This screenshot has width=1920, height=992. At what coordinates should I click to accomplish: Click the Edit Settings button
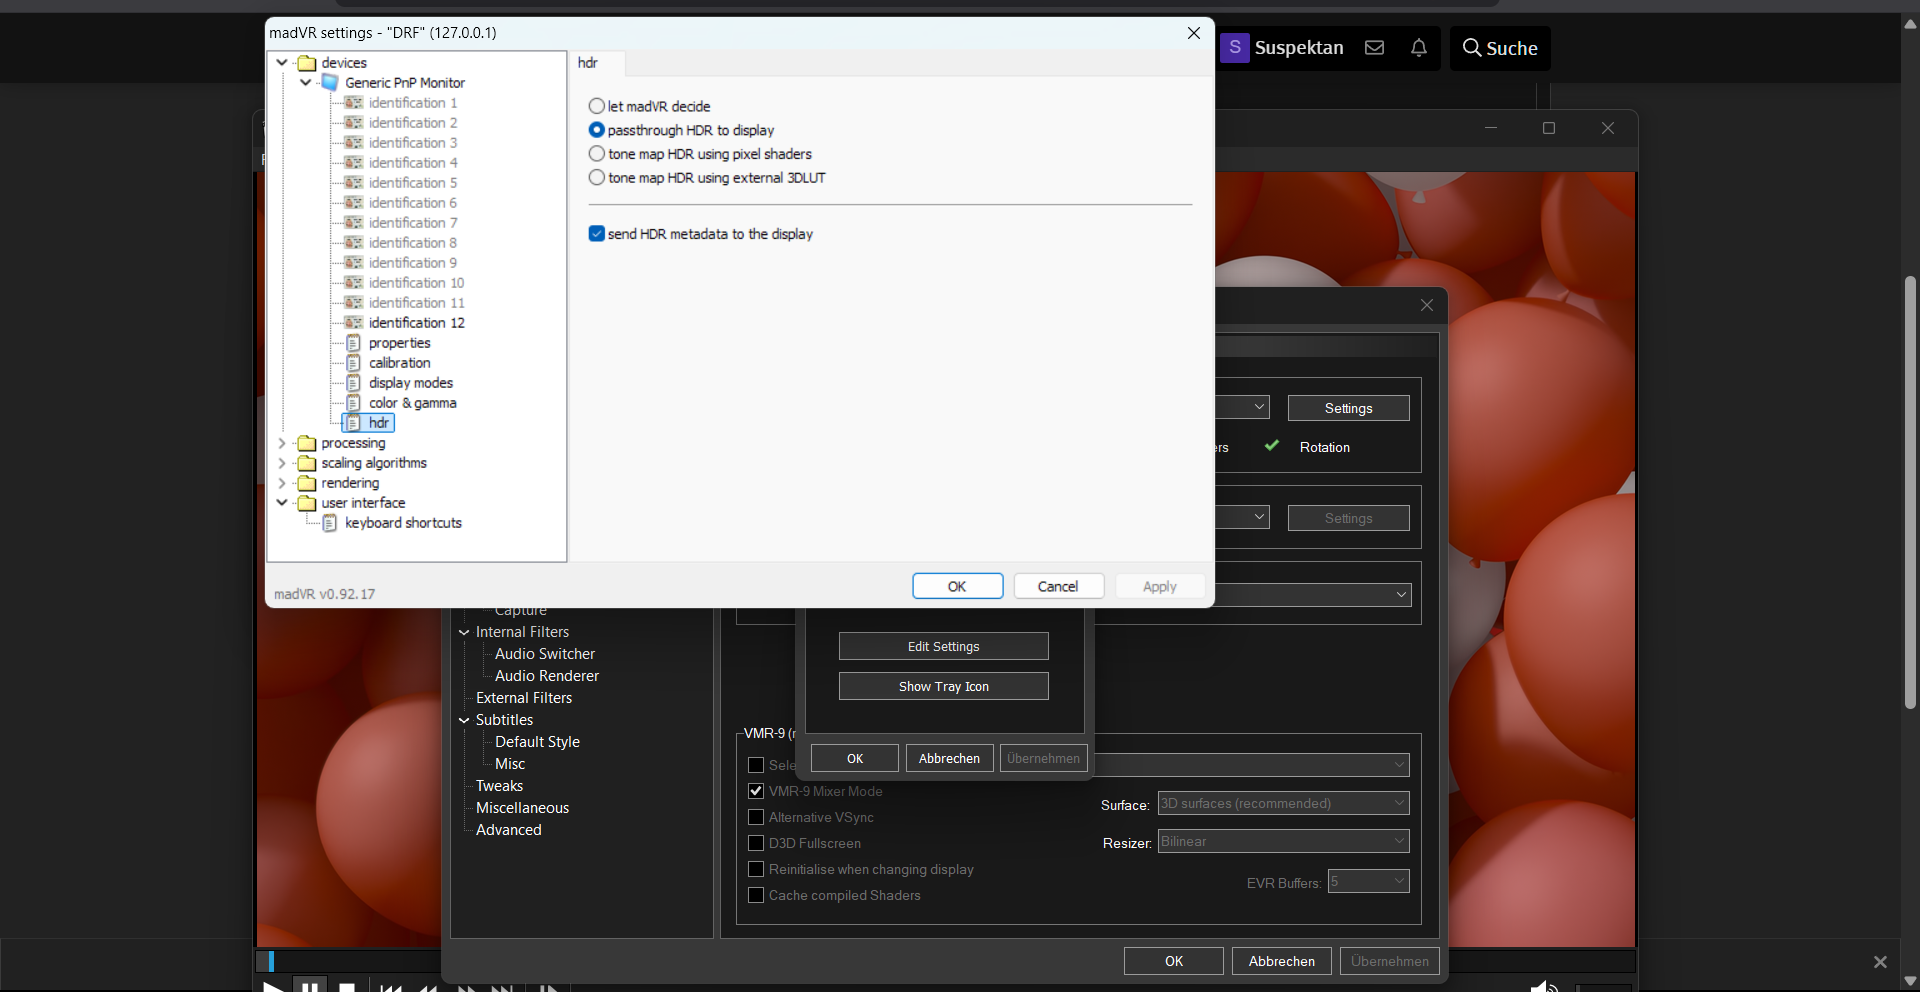pyautogui.click(x=943, y=646)
